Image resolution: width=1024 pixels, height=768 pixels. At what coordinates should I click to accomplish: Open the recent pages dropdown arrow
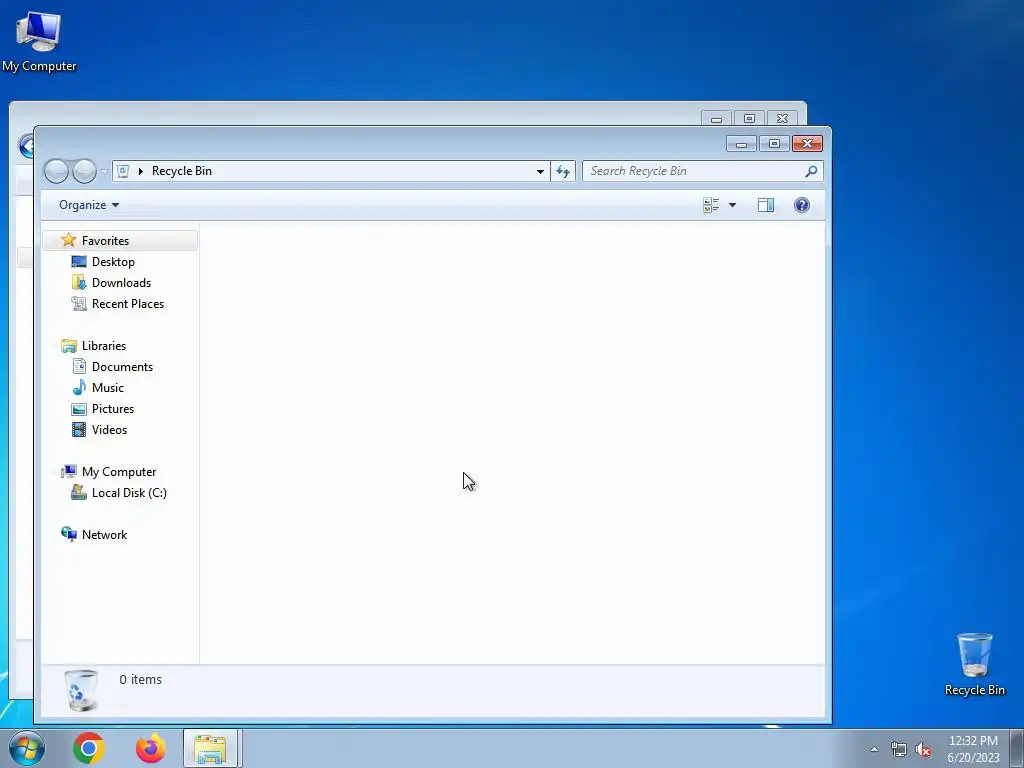tap(104, 172)
